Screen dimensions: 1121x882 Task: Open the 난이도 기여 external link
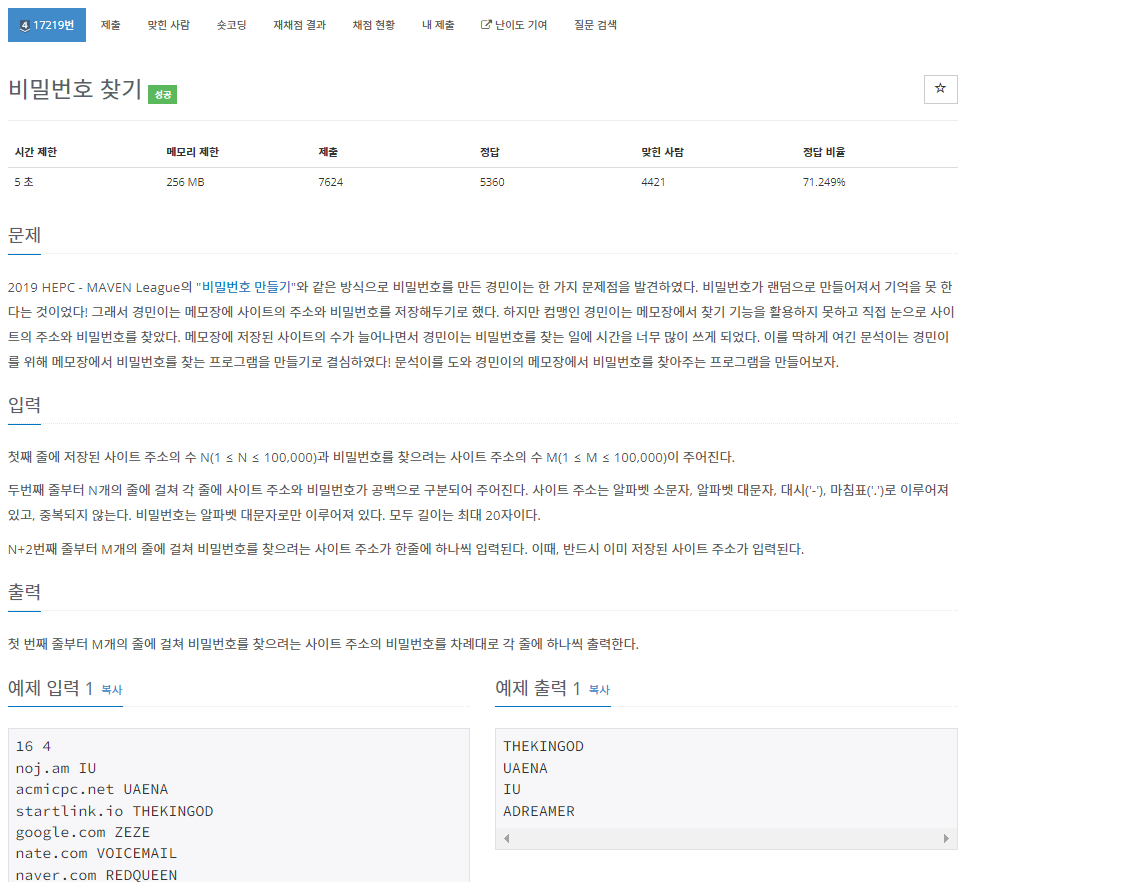pyautogui.click(x=514, y=25)
